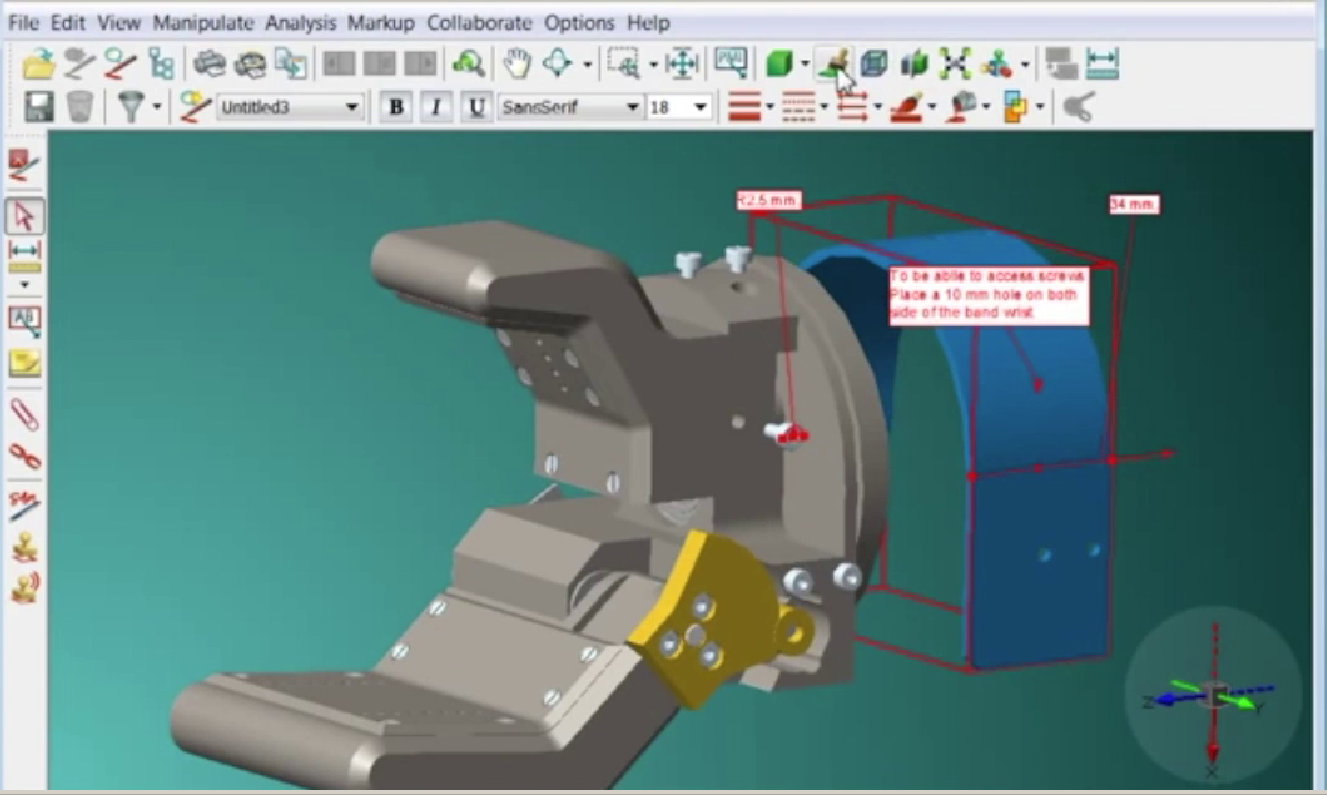The height and width of the screenshot is (795, 1327).
Task: Click the trash bin delete icon
Action: pyautogui.click(x=80, y=106)
